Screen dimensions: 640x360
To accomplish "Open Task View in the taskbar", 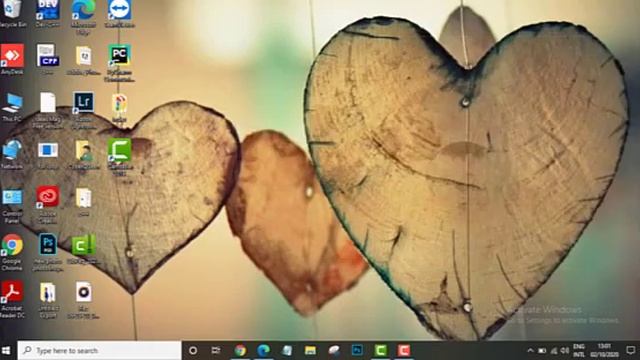I will [216, 350].
